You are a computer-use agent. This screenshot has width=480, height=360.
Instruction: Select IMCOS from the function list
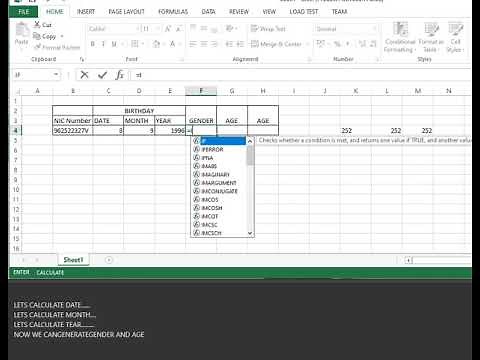pyautogui.click(x=219, y=199)
